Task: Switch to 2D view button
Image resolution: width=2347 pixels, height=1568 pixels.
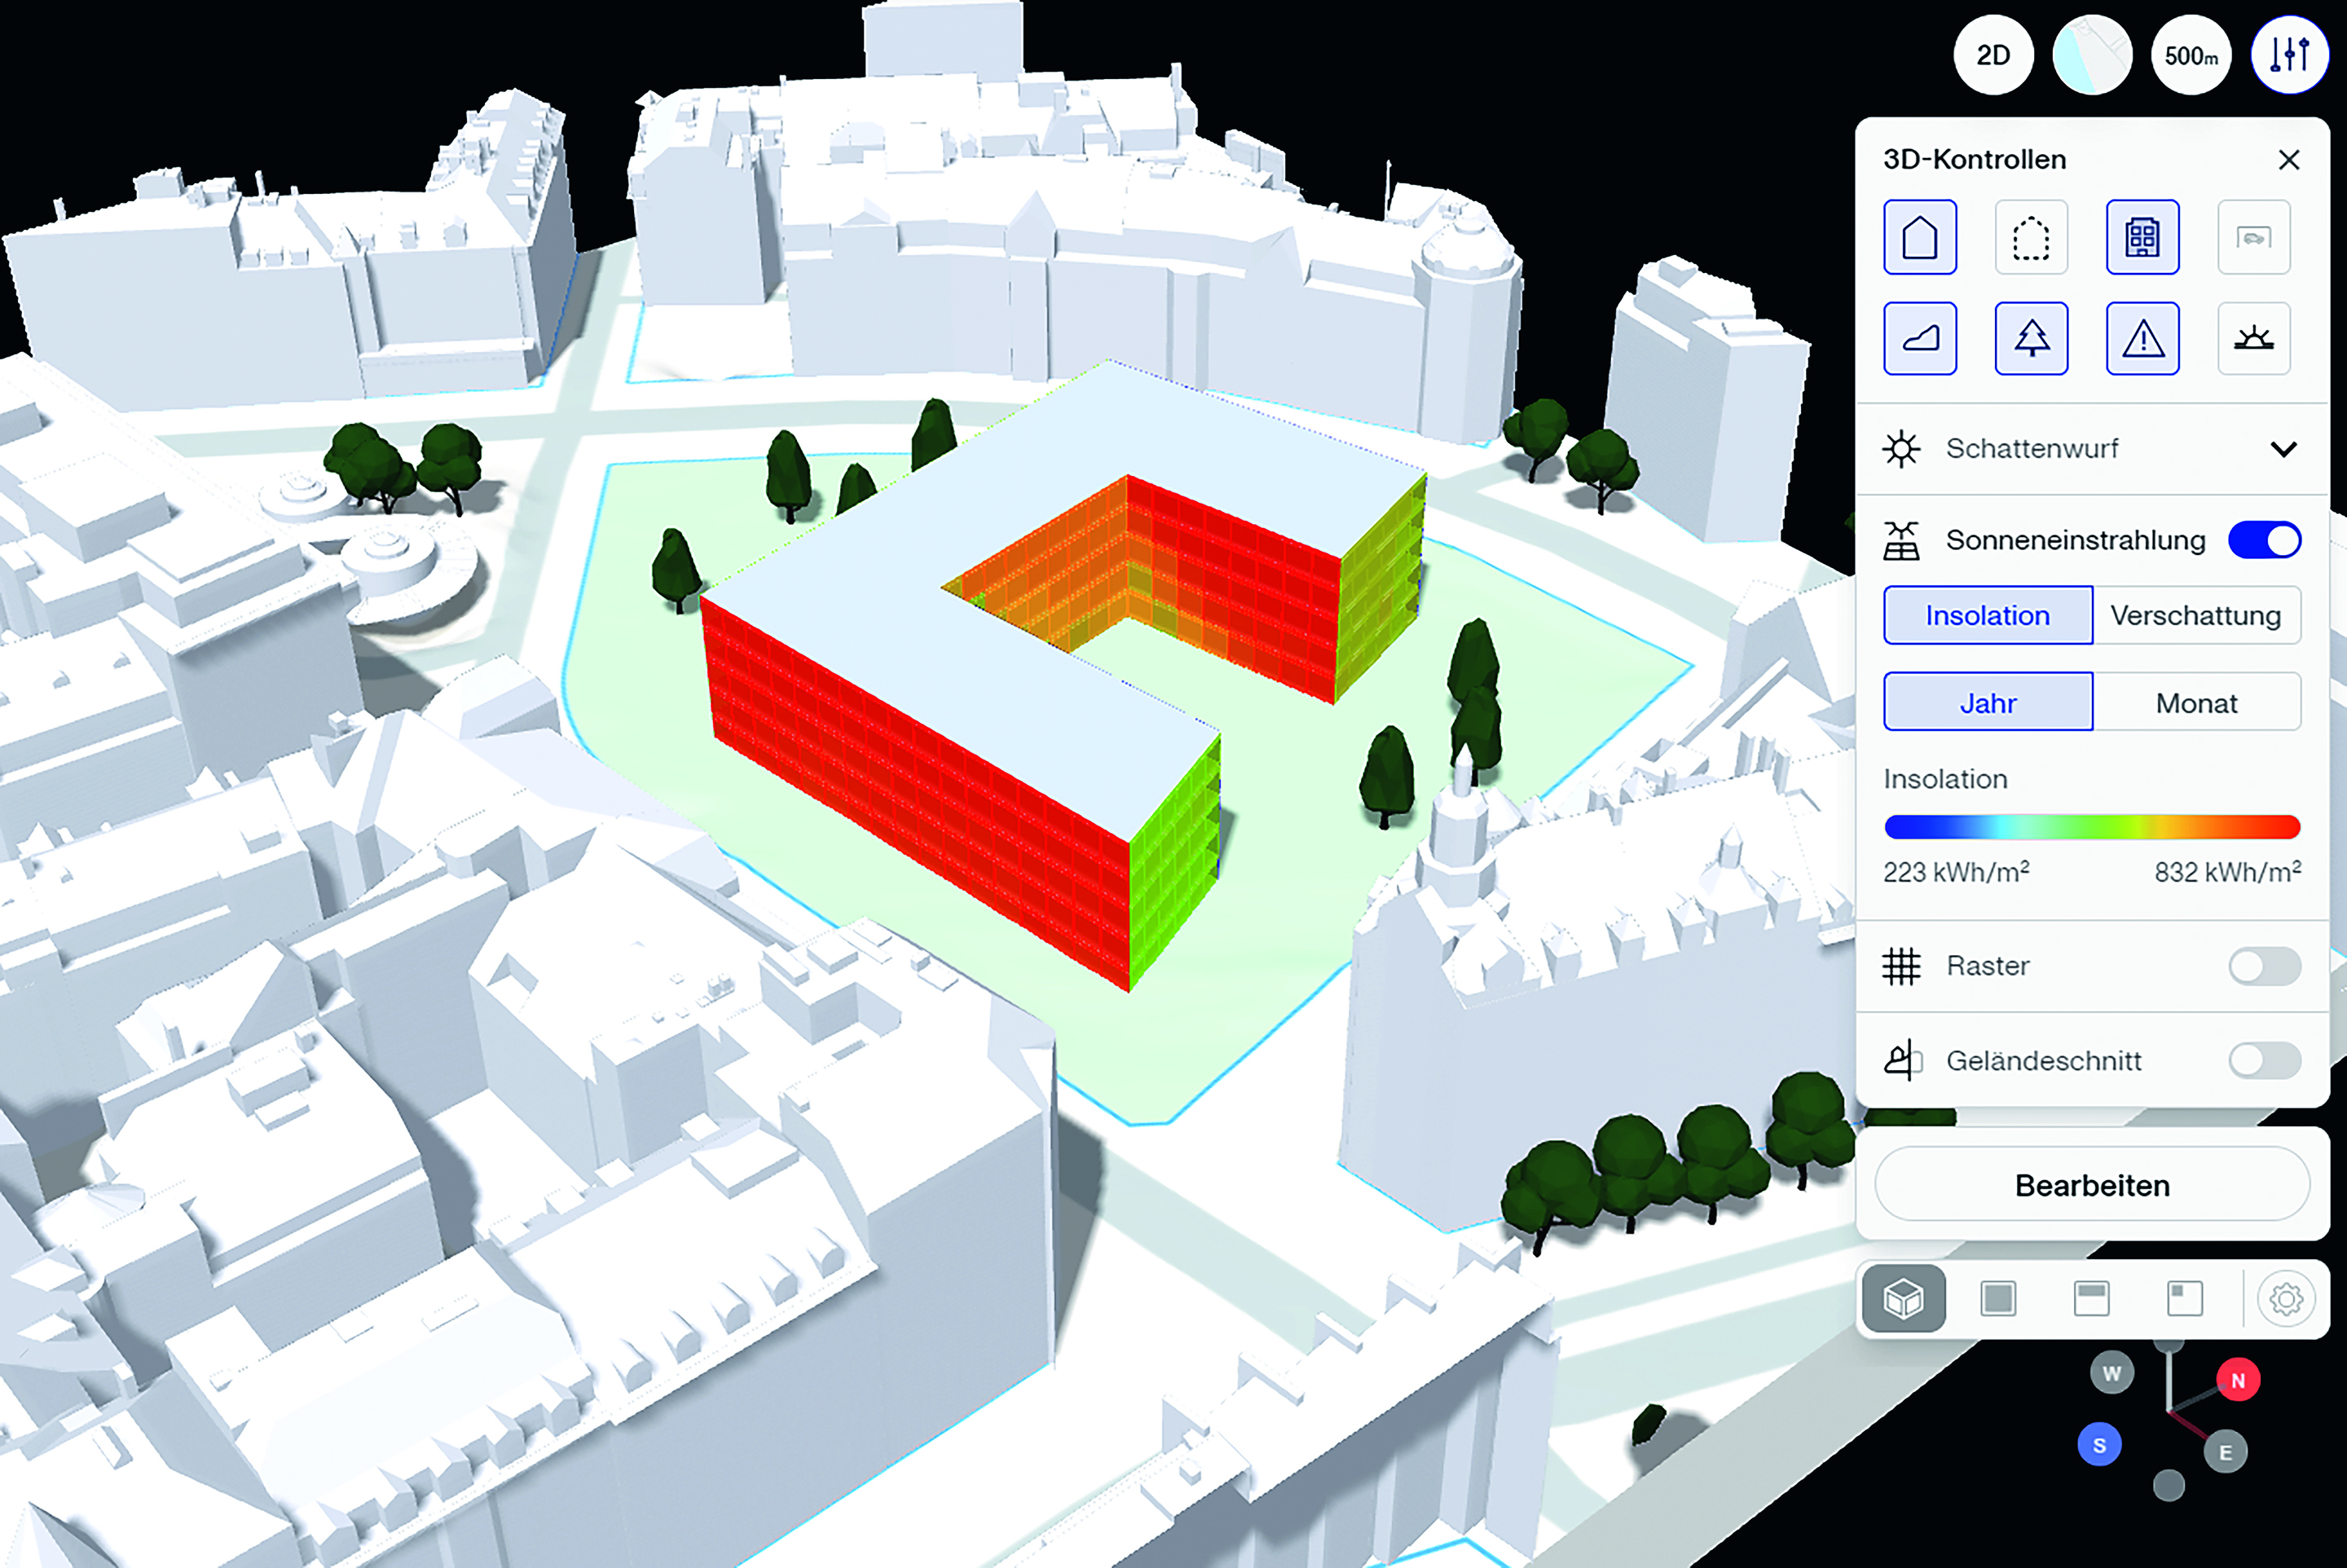Action: [1993, 55]
